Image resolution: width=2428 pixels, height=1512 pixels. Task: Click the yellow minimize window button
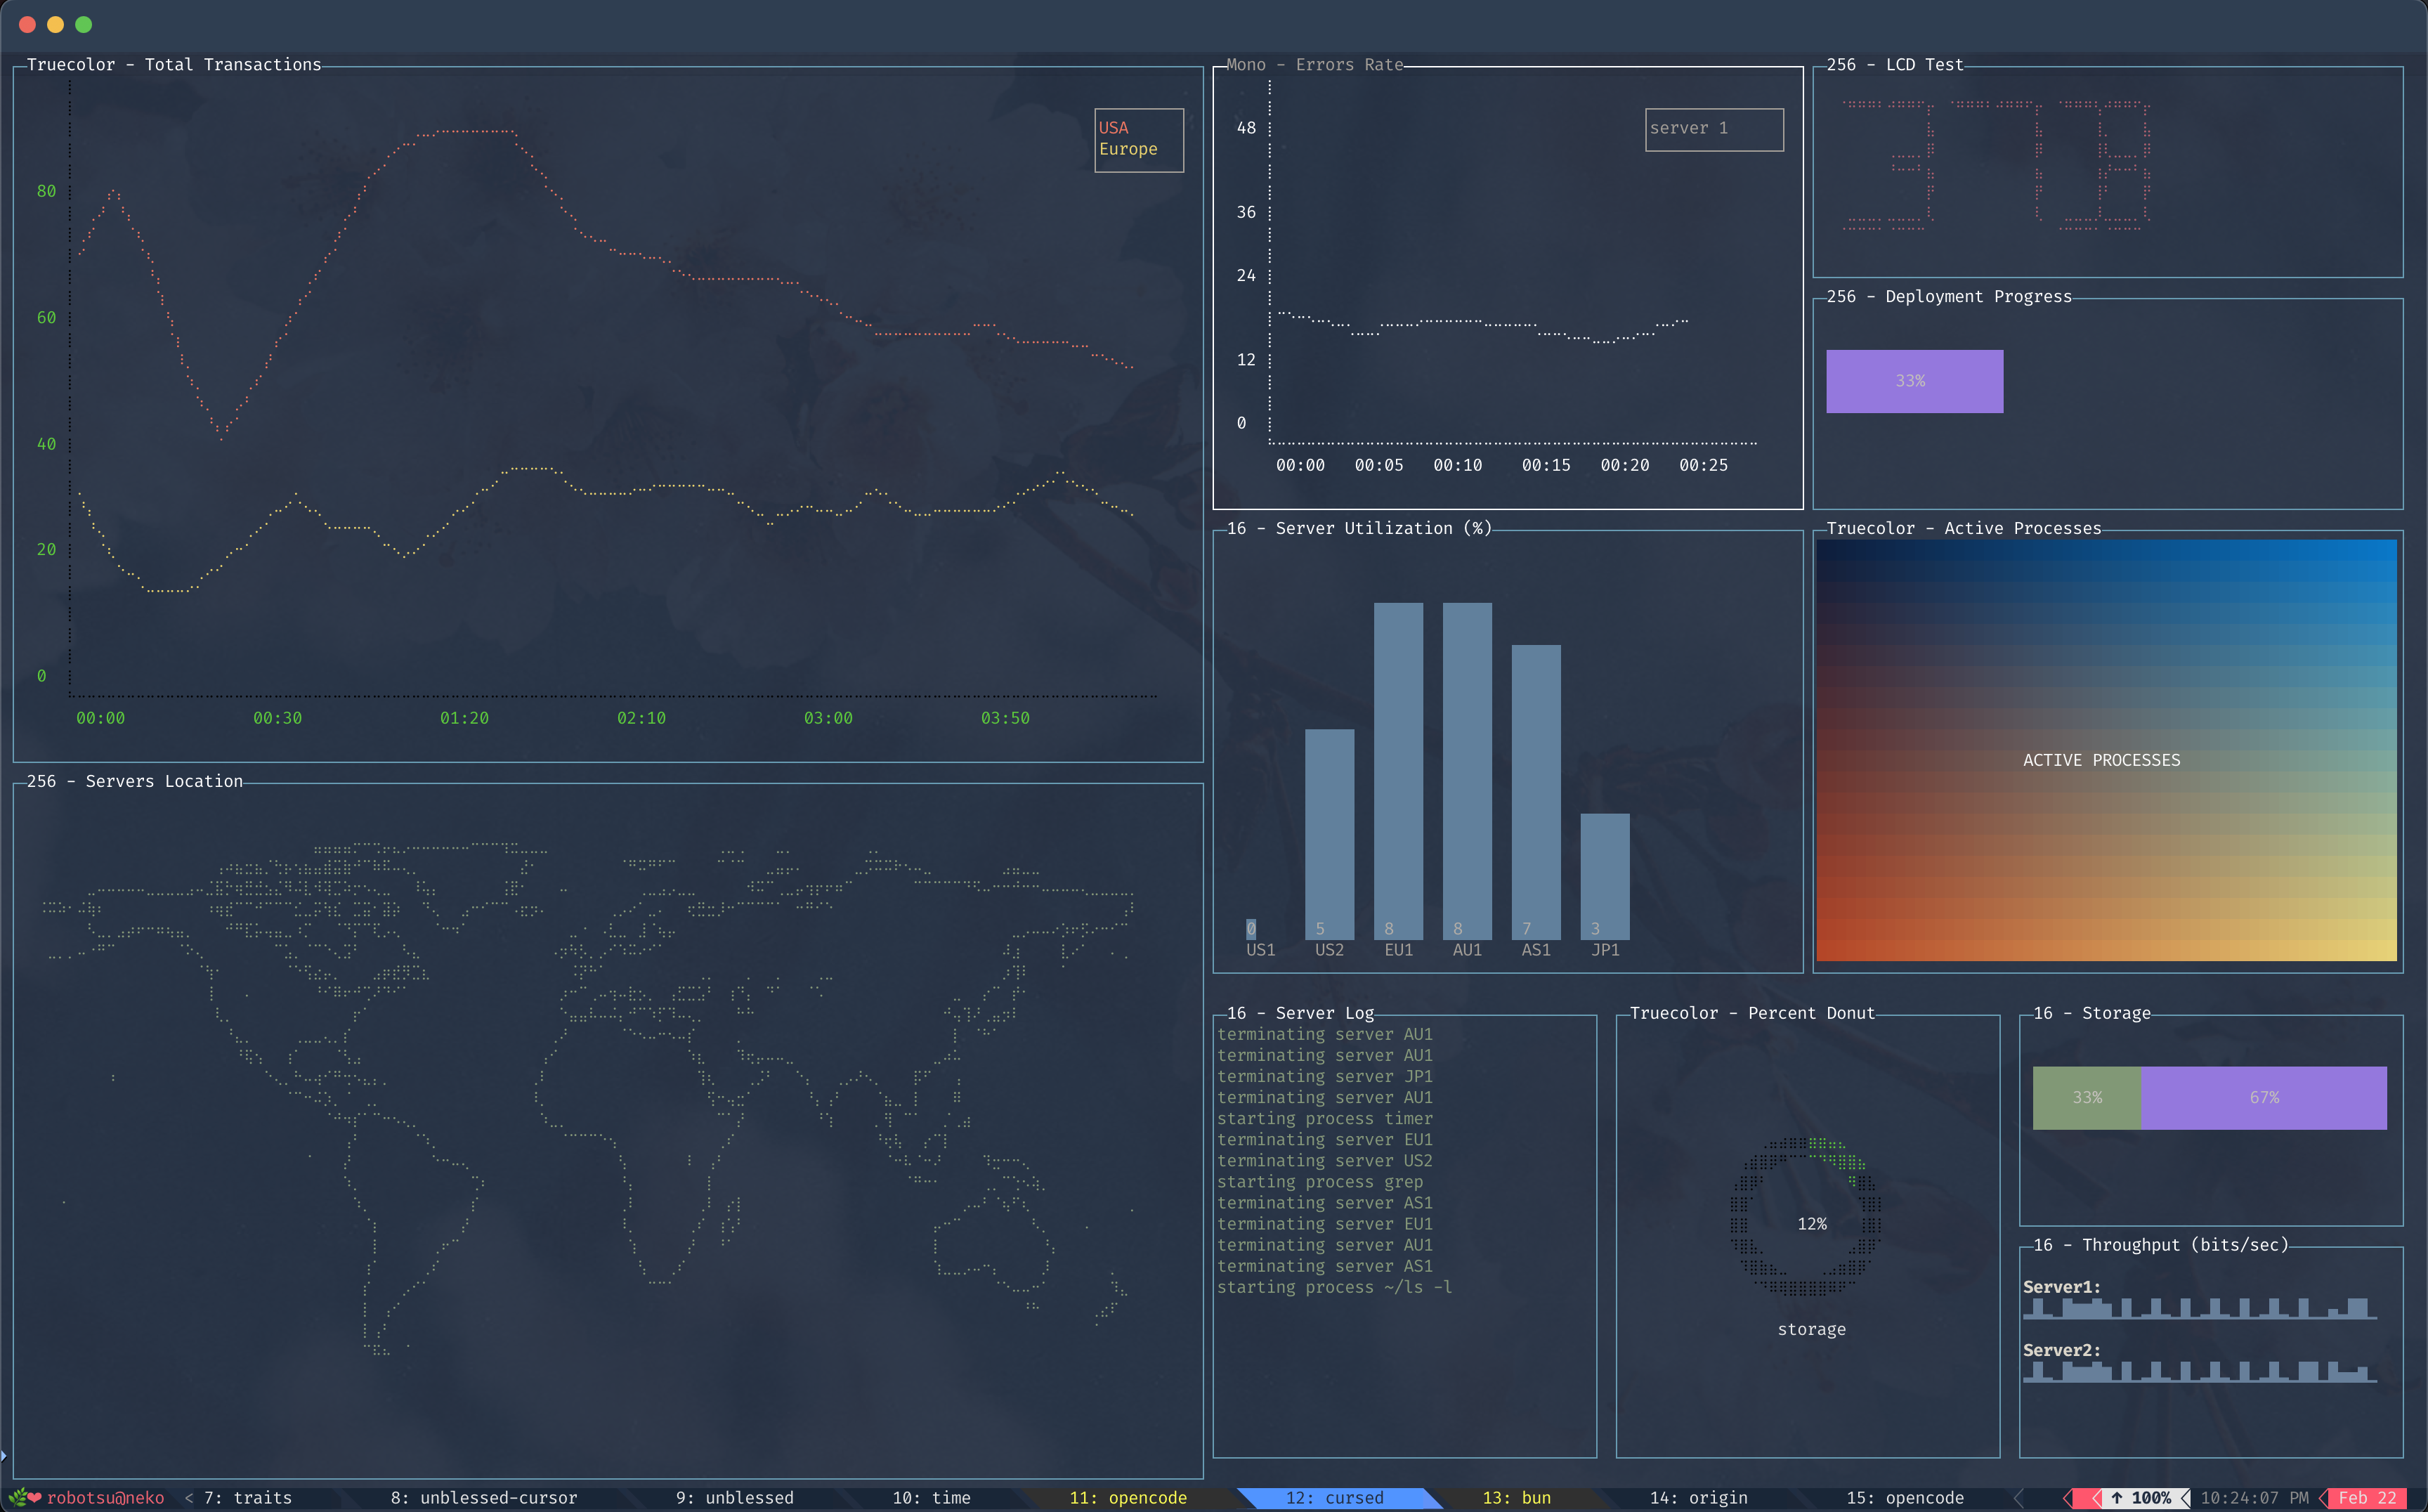[56, 24]
